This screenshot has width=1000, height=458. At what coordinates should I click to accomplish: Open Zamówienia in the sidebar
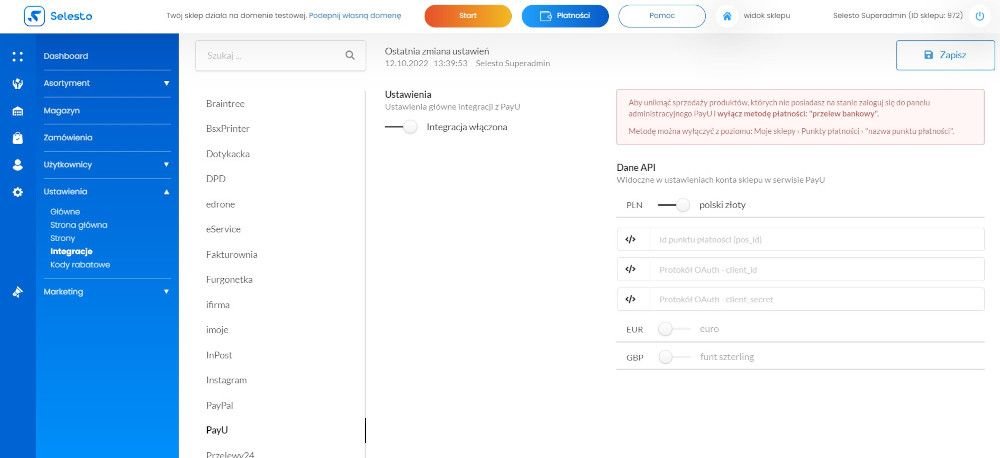pyautogui.click(x=68, y=137)
